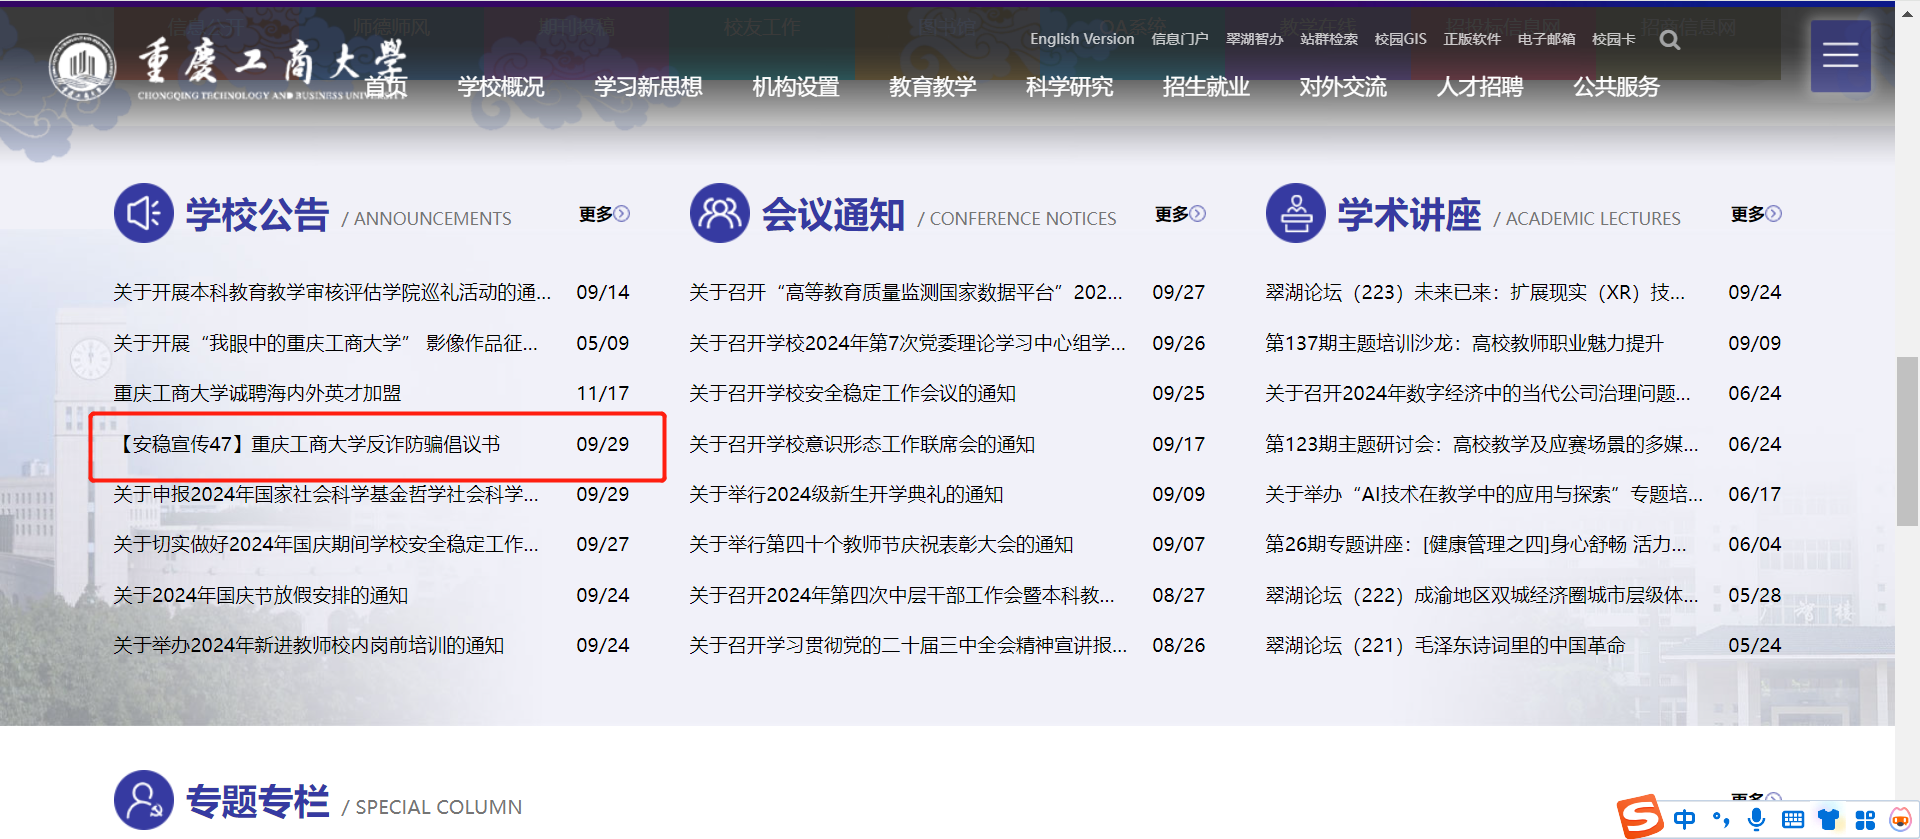Toggle the IME punctuation mode button
Viewport: 1920px width, 839px height.
[x=1721, y=820]
